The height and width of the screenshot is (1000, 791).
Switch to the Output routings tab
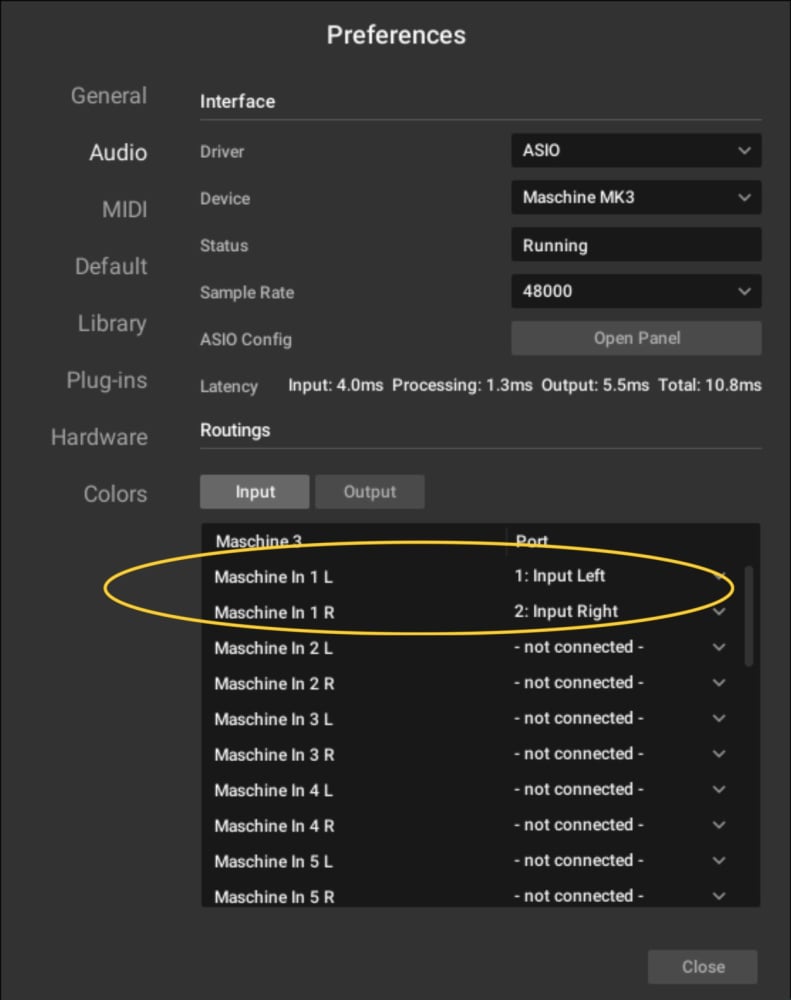[370, 492]
